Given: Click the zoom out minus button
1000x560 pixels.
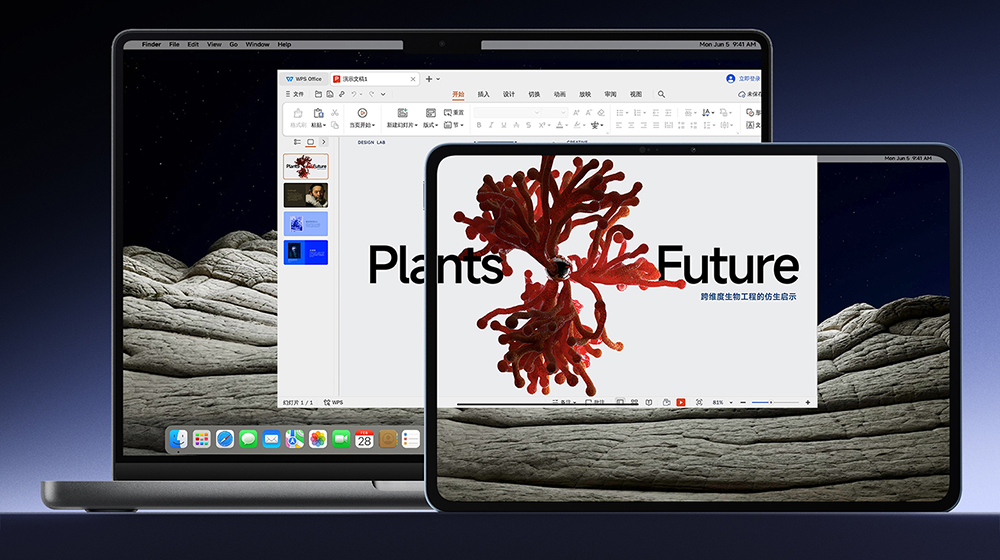Looking at the screenshot, I should pyautogui.click(x=743, y=402).
